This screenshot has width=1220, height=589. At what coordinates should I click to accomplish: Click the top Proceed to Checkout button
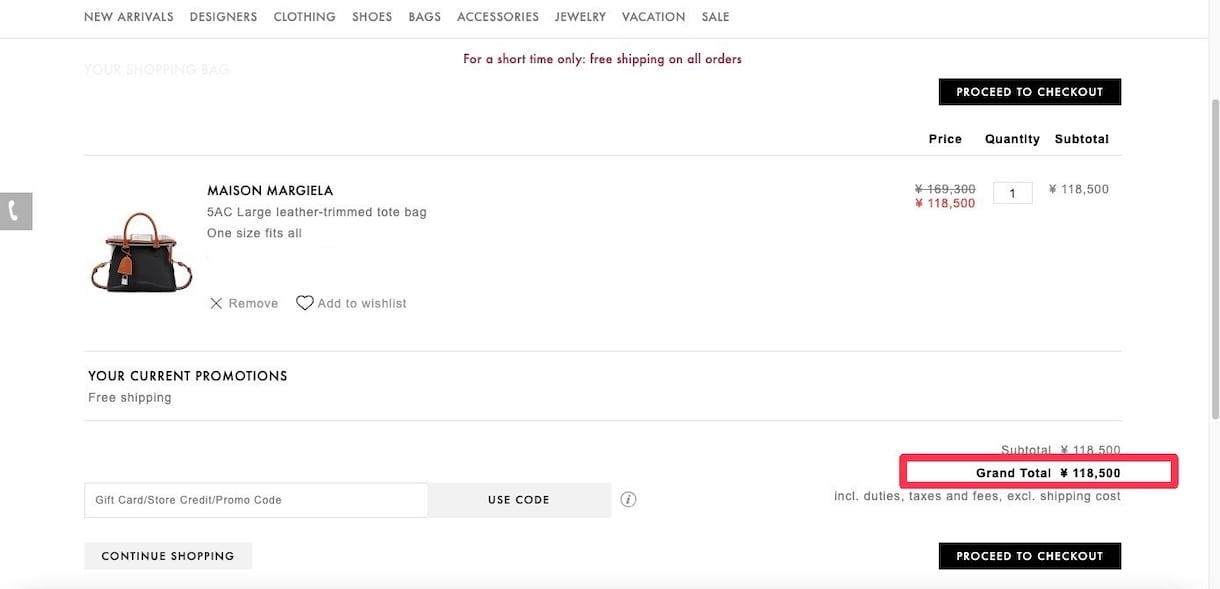pos(1030,92)
